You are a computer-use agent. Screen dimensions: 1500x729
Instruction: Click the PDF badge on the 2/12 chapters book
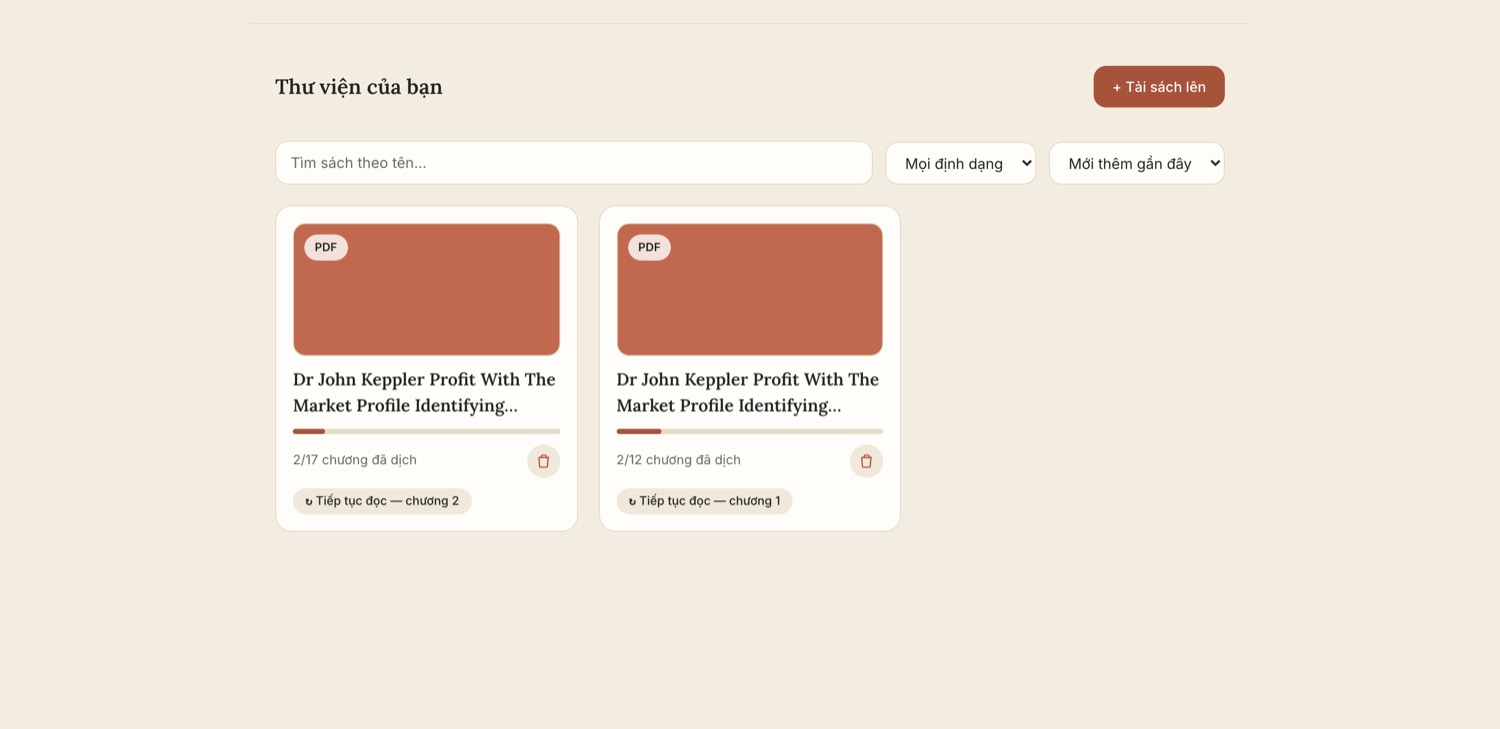pos(649,247)
